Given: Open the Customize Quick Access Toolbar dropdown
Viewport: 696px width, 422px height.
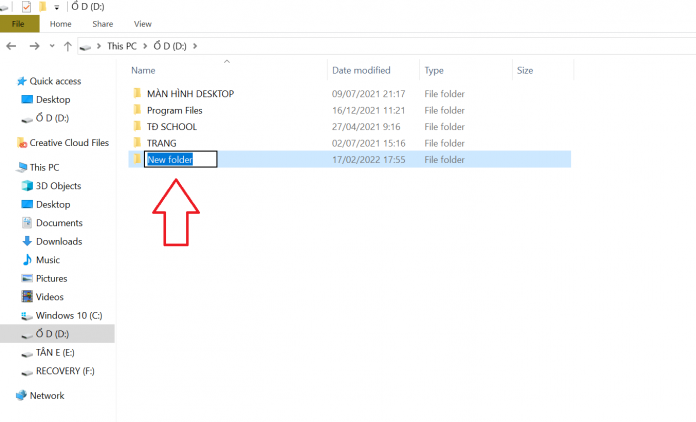Looking at the screenshot, I should coord(56,7).
